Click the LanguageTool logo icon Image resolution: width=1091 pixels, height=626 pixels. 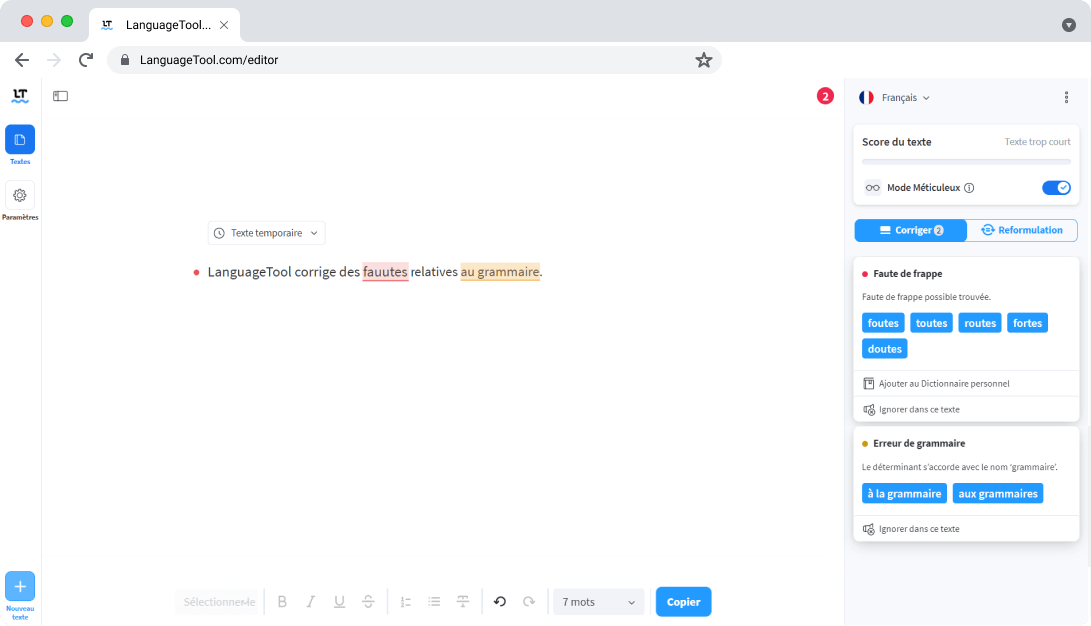click(x=20, y=96)
